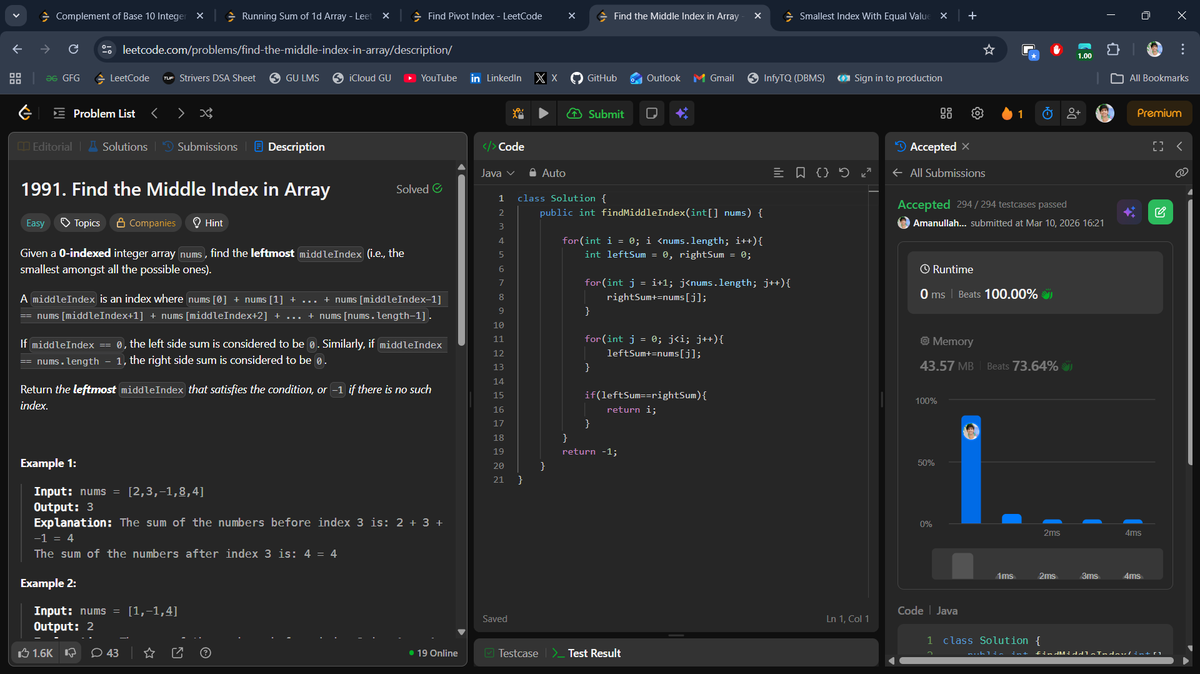
Task: Open LeetCode settings gear
Action: pos(978,114)
